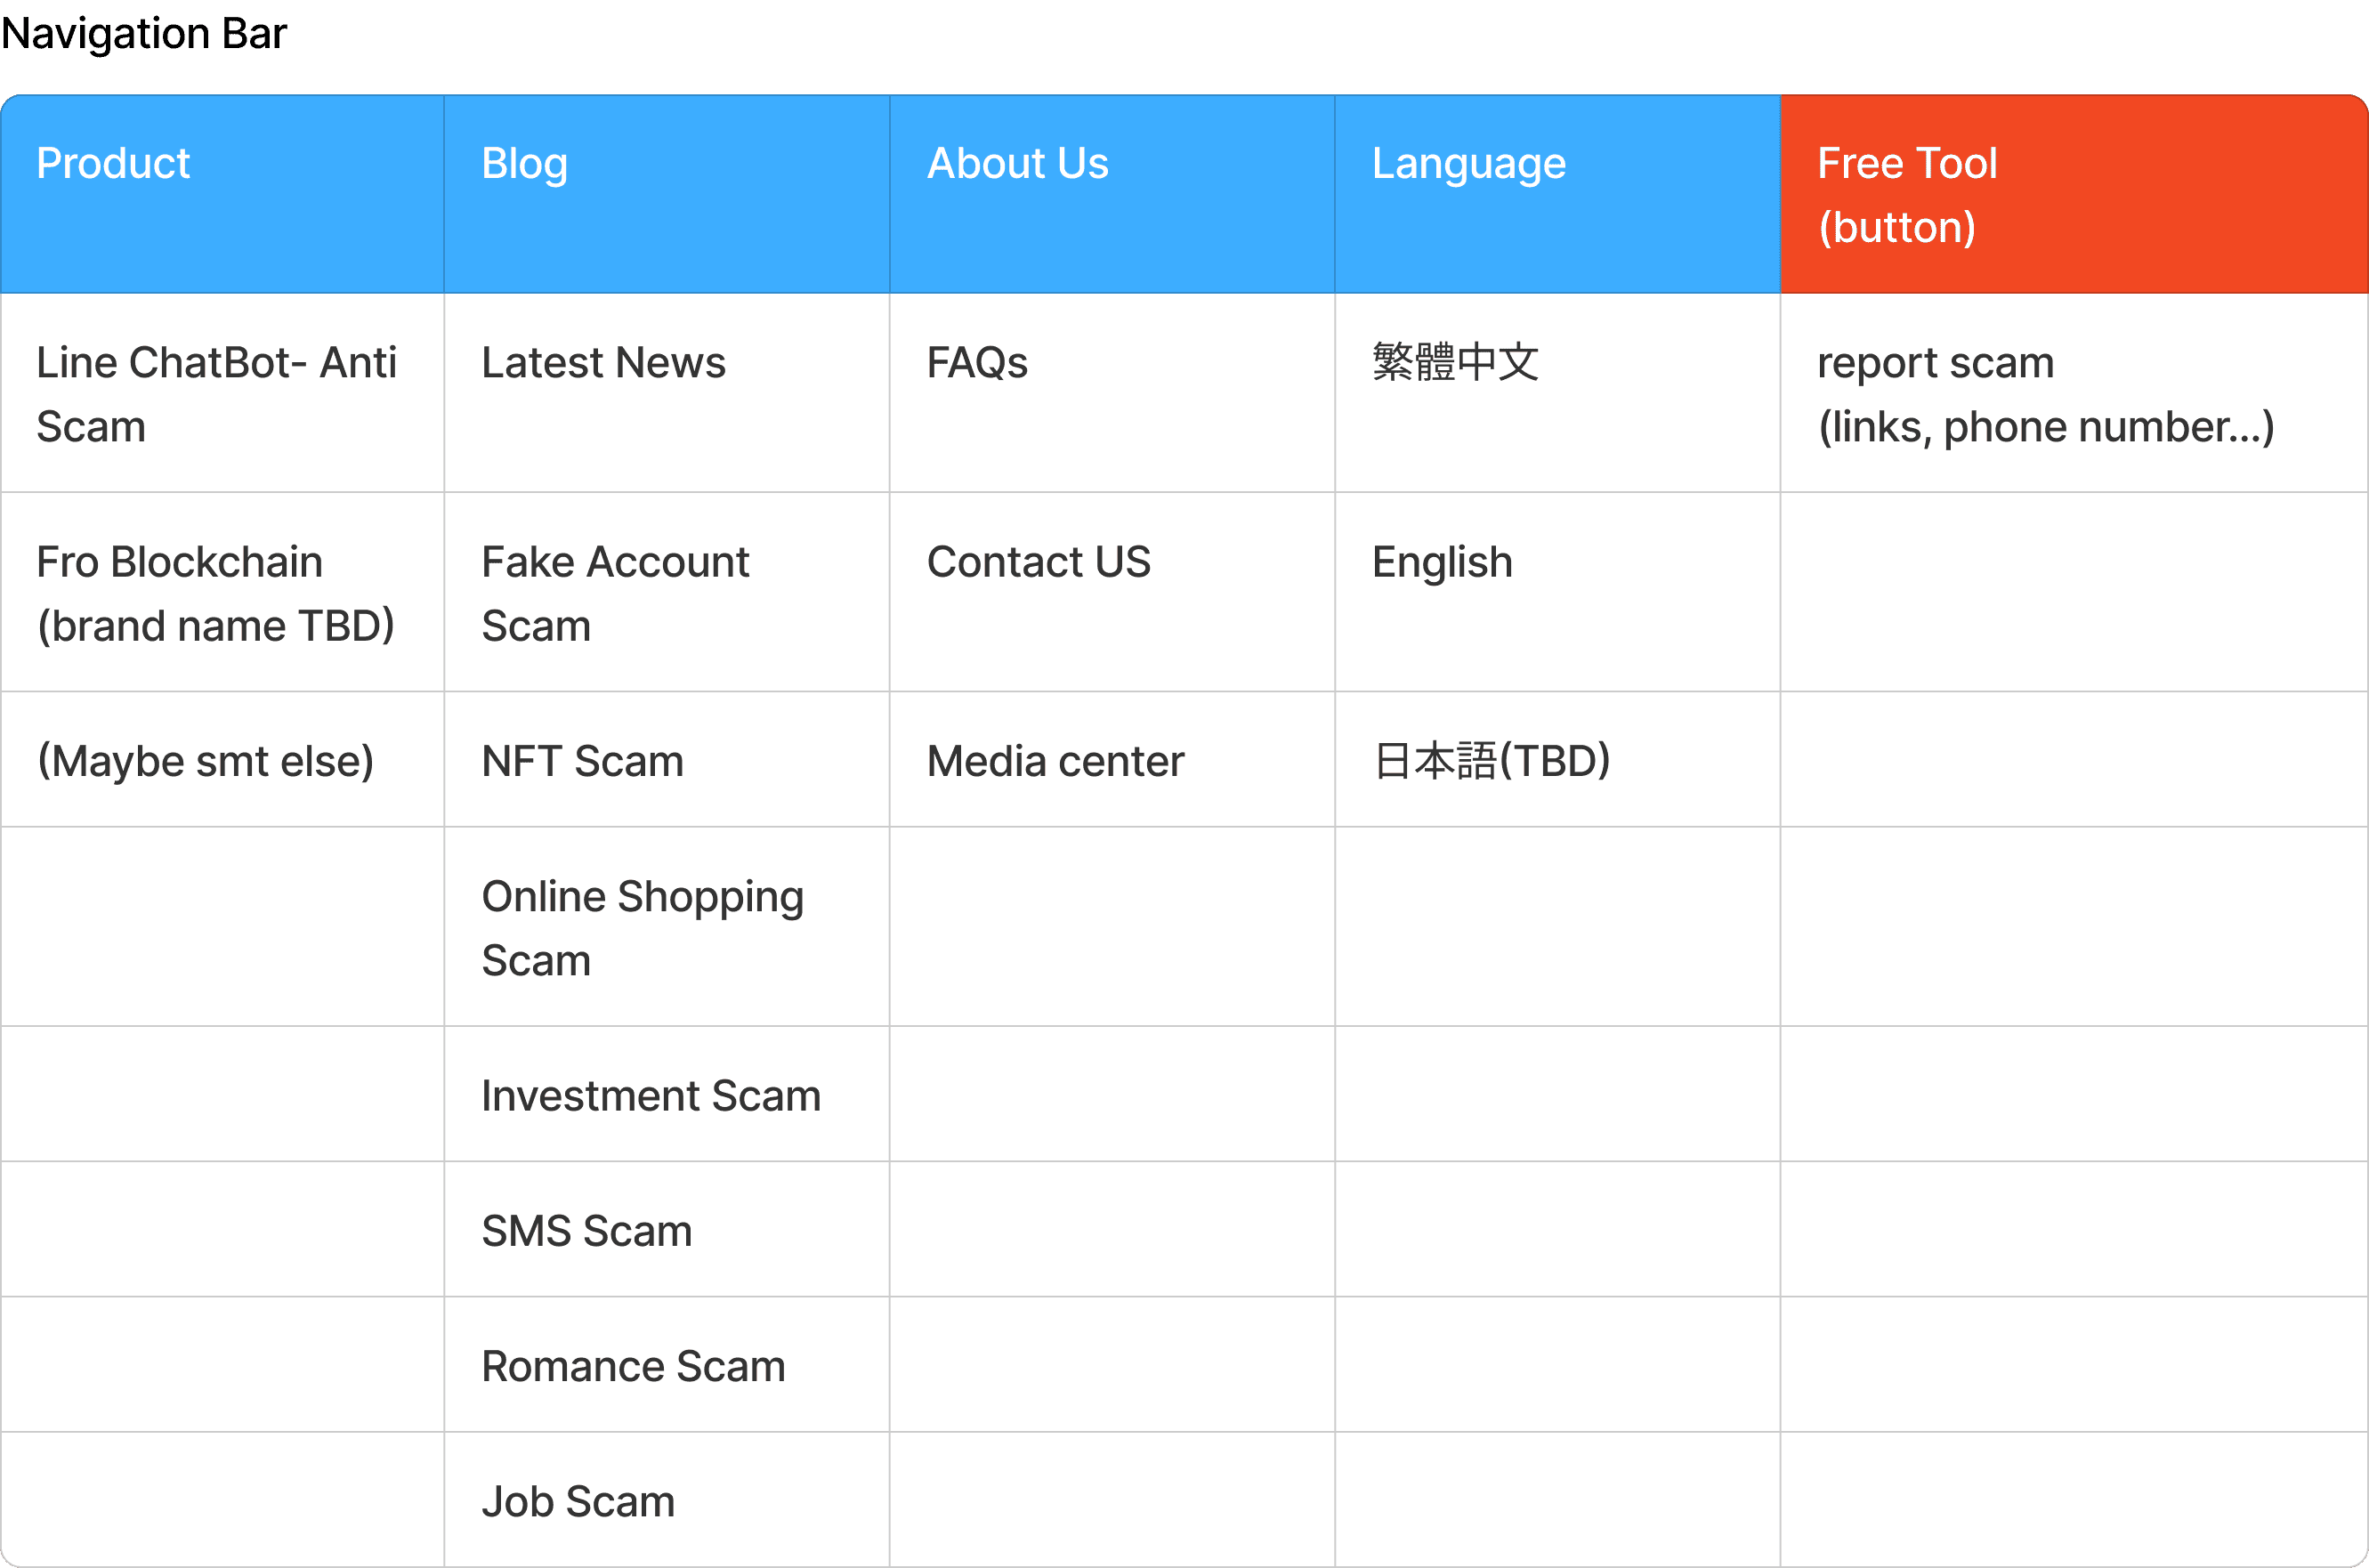Click the Product column header

113,163
